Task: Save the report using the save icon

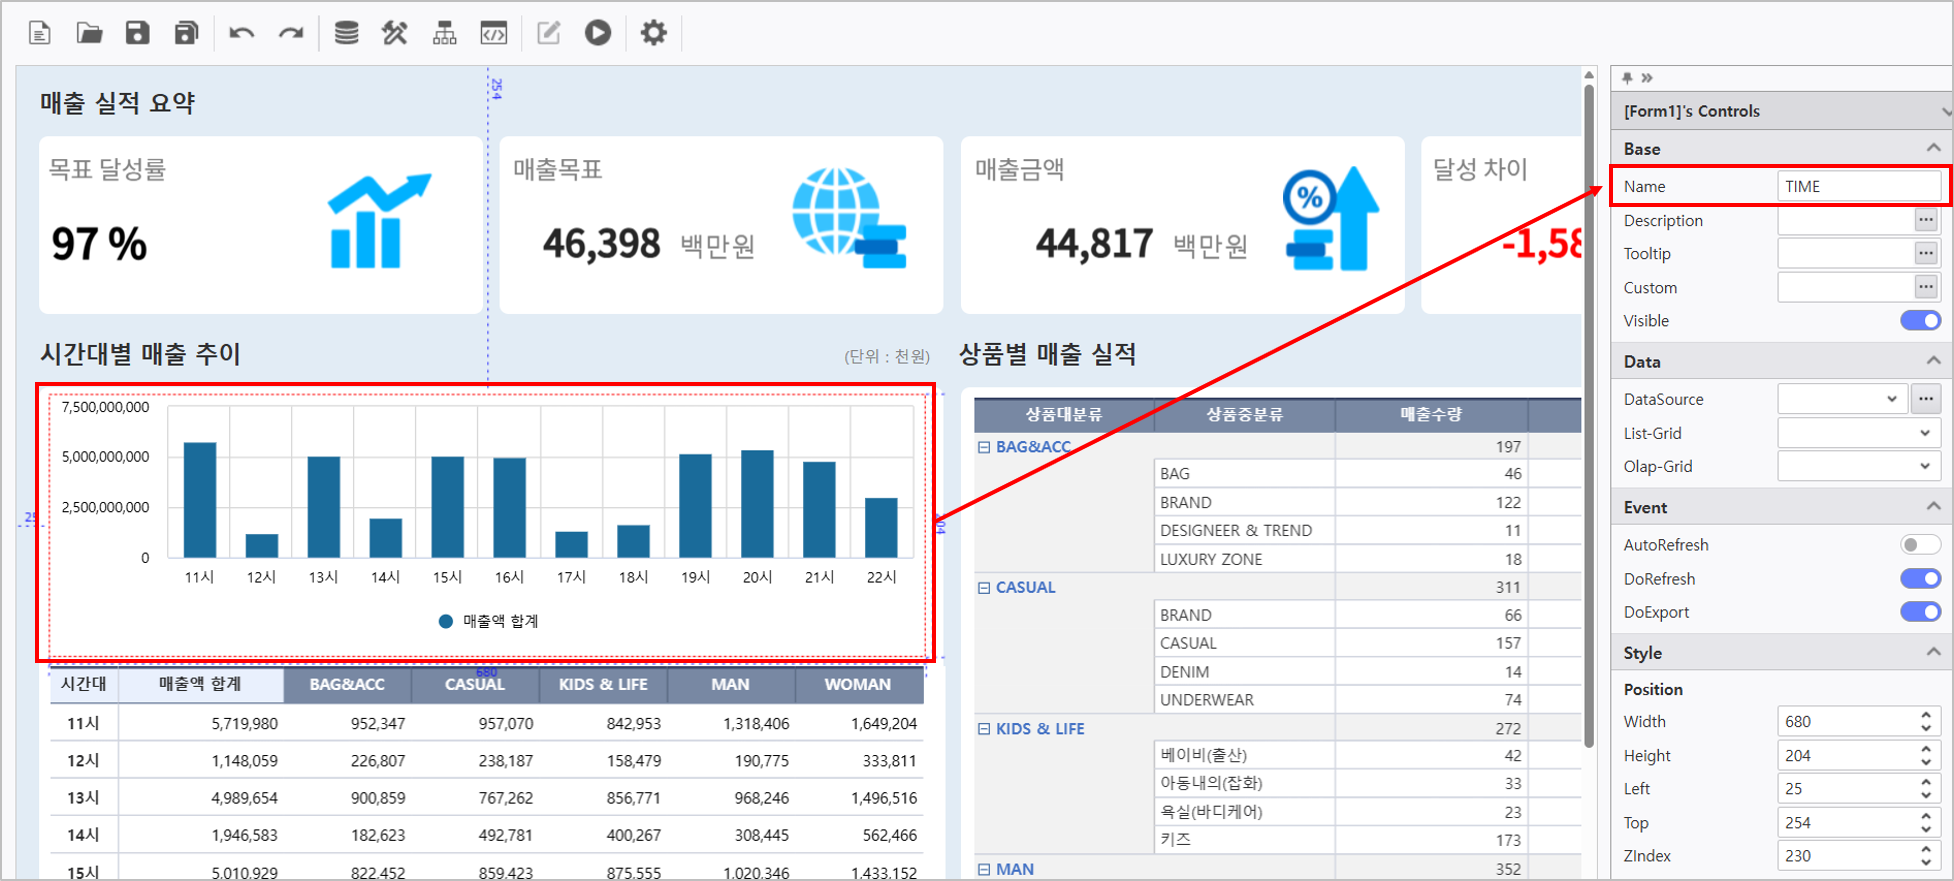Action: click(137, 33)
